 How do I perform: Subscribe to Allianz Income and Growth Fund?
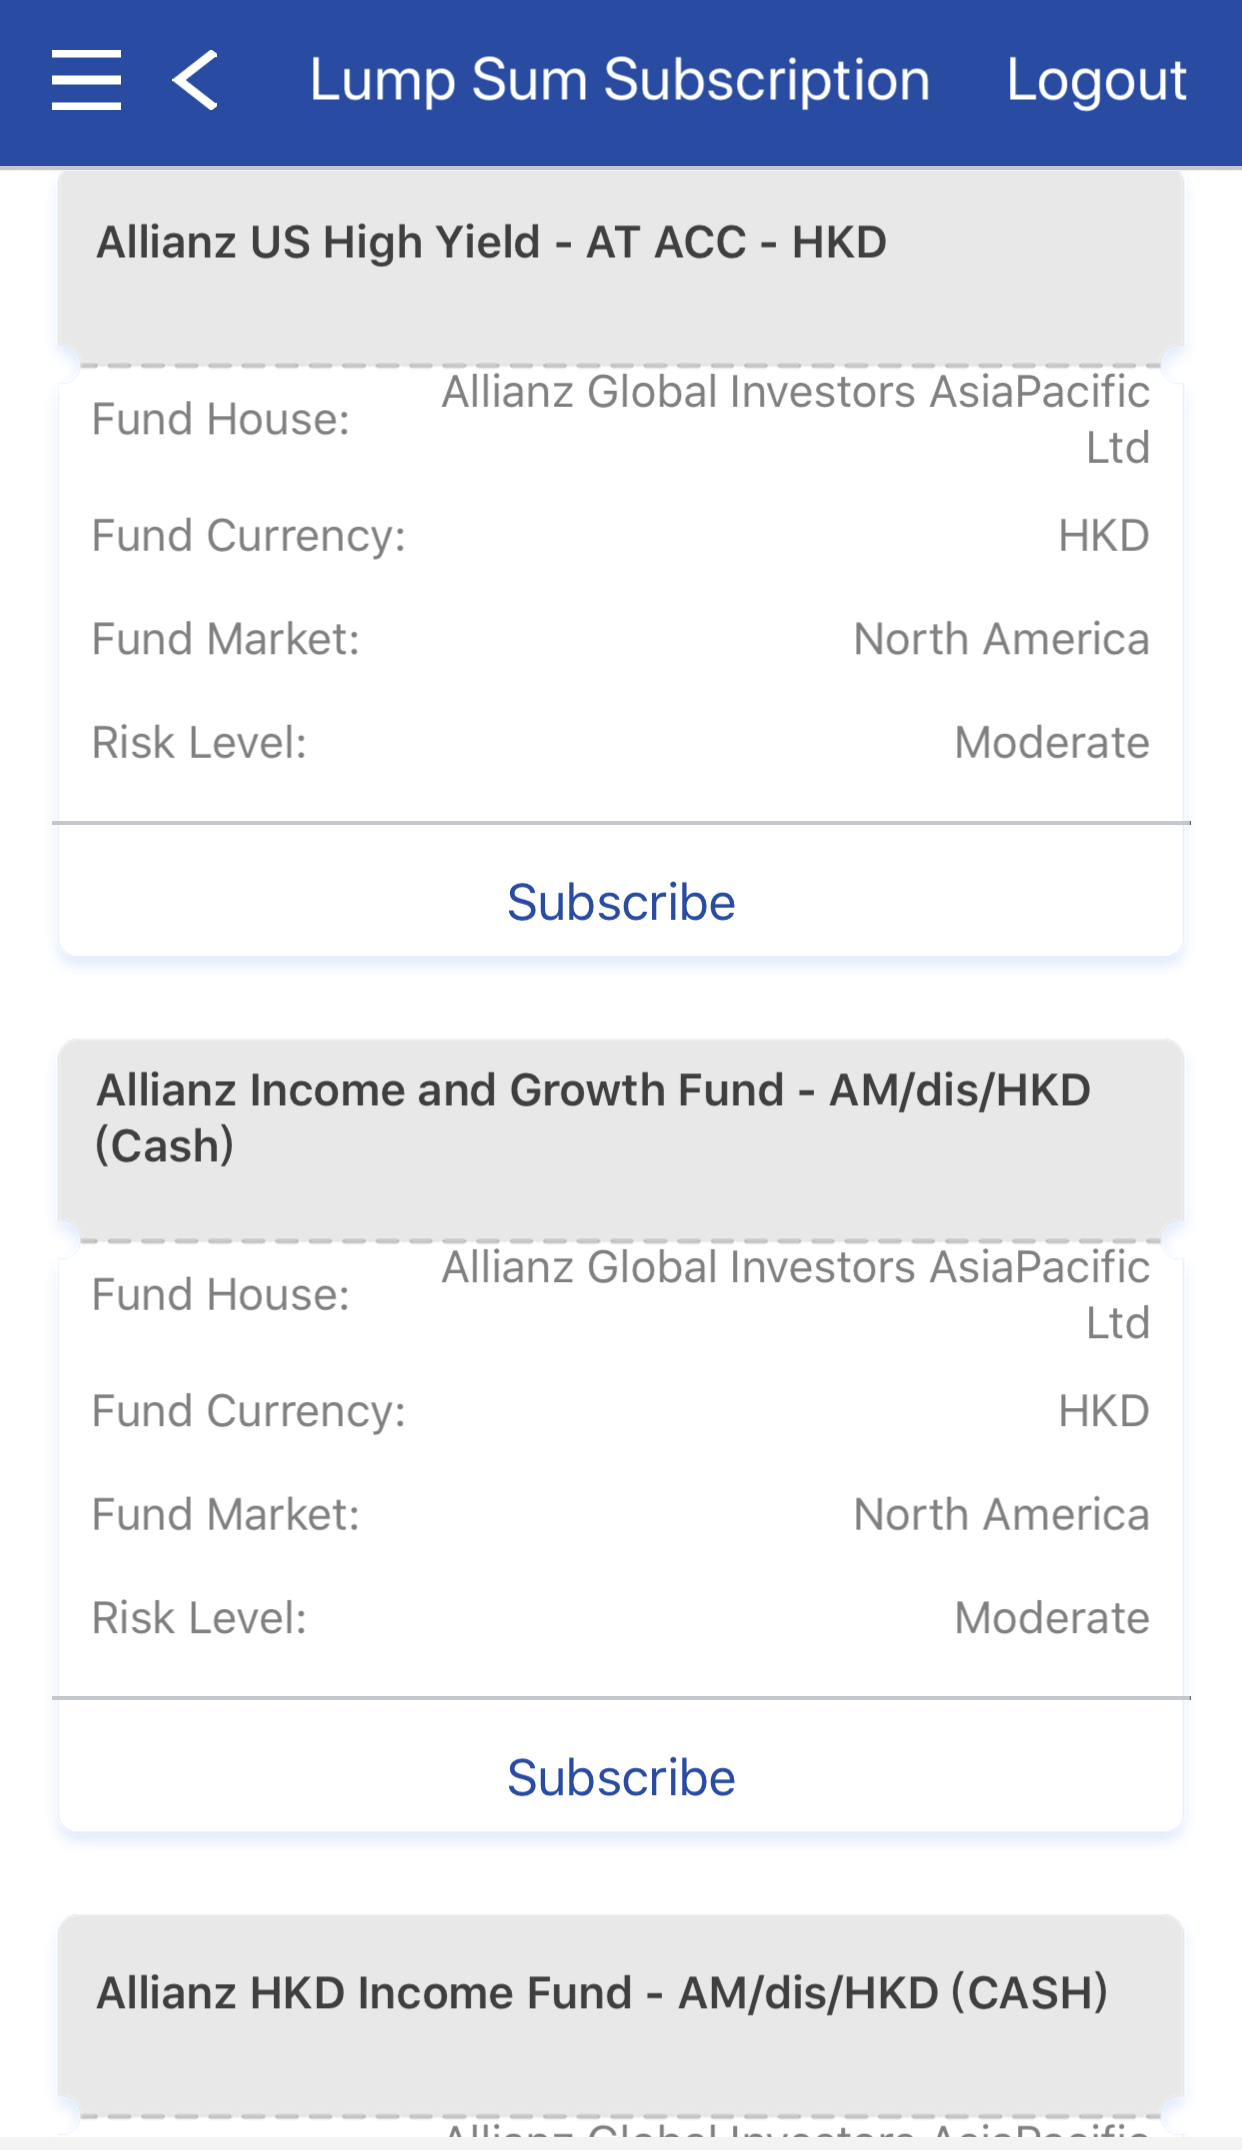pos(621,1777)
